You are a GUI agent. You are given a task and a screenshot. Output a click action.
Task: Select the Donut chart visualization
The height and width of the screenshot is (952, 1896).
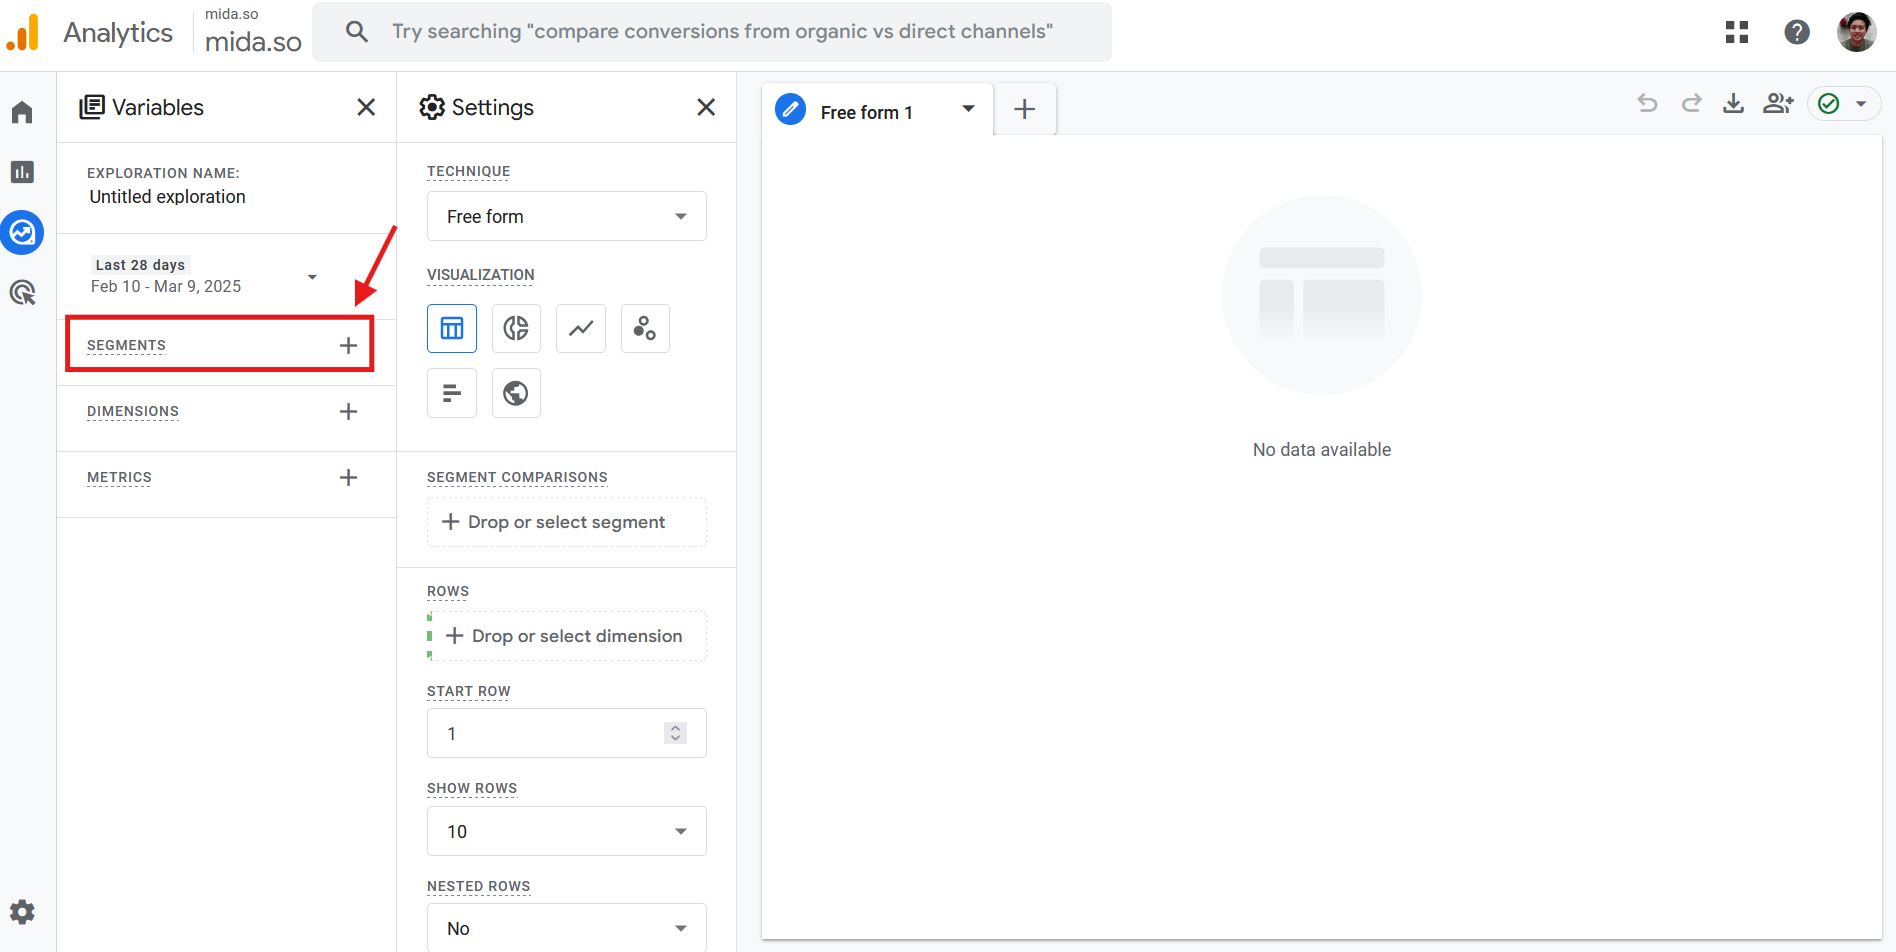click(516, 328)
